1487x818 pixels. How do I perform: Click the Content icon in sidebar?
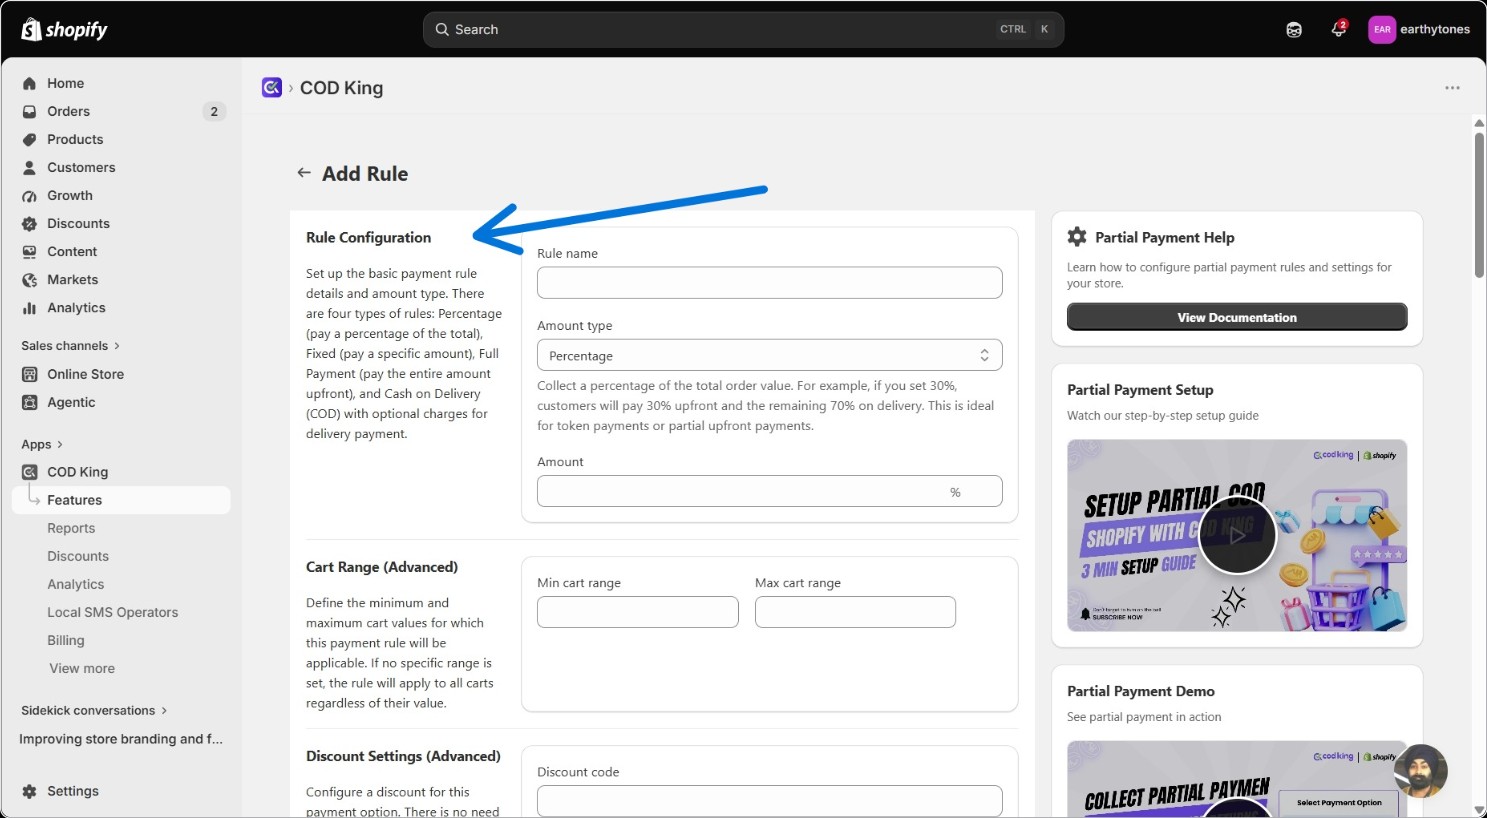pos(29,251)
